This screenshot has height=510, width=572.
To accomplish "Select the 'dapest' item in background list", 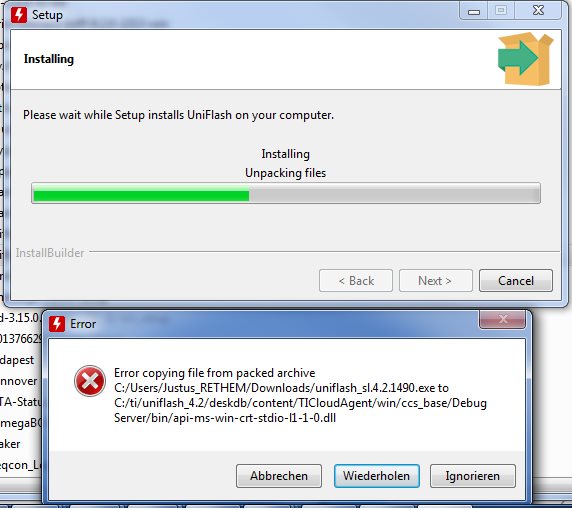I will click(x=17, y=360).
